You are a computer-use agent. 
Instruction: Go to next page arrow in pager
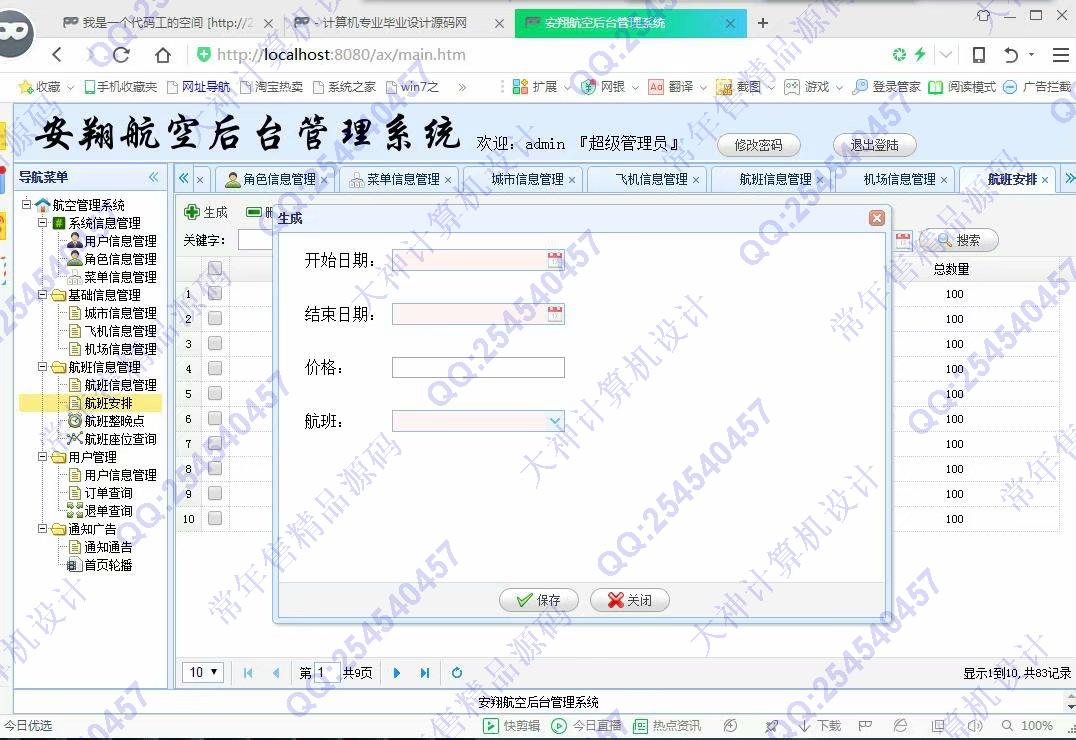point(397,673)
